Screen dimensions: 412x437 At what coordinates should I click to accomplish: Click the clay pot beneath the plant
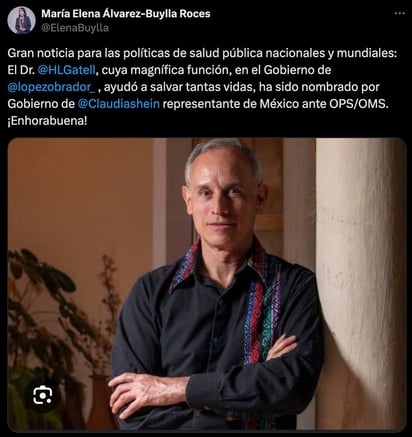tap(99, 402)
